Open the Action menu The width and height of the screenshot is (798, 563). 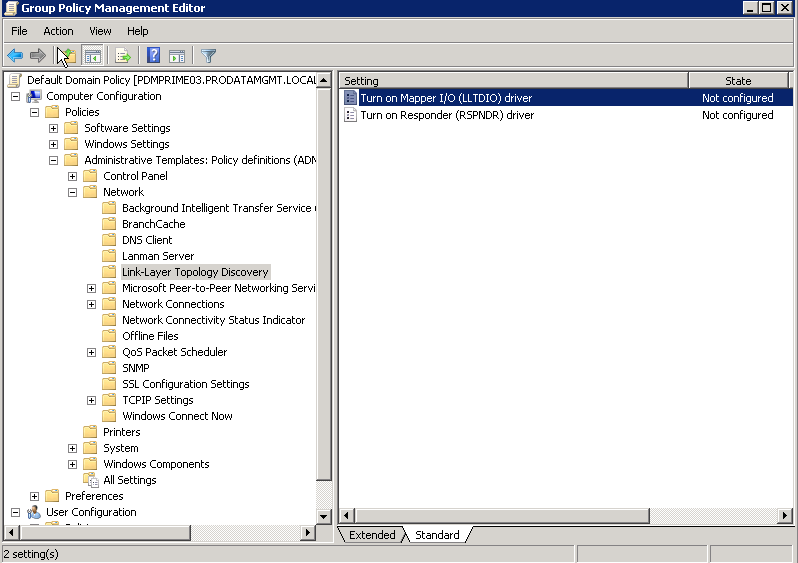click(x=58, y=31)
